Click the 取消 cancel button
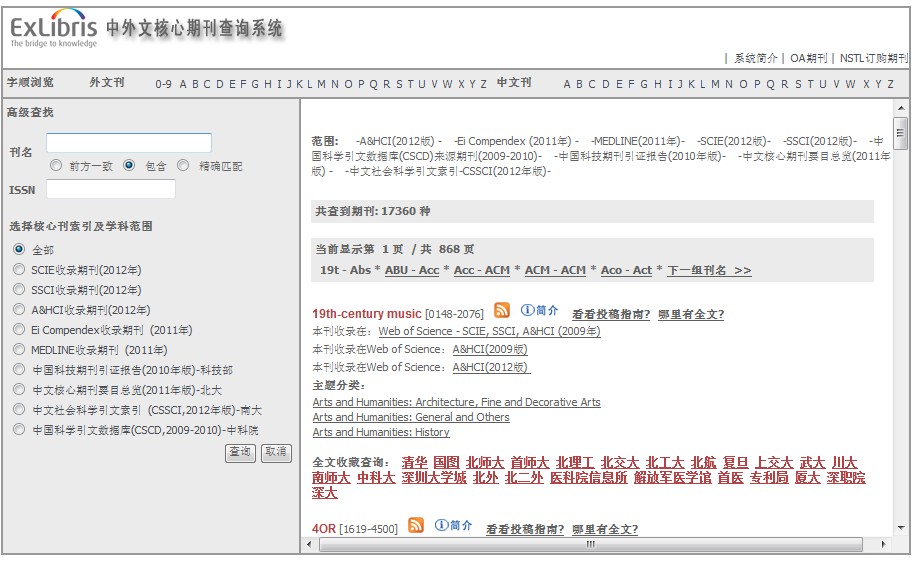This screenshot has height=561, width=915. [x=276, y=453]
